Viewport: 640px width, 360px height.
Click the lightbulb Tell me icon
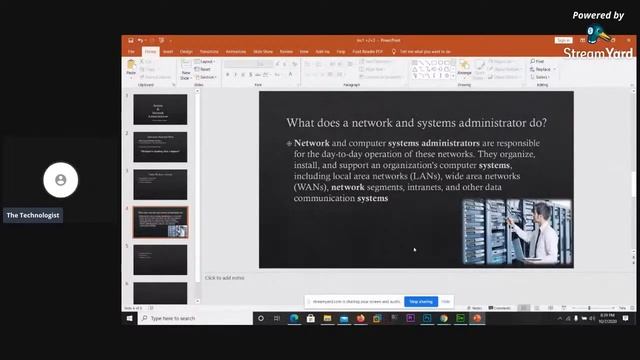coord(394,52)
